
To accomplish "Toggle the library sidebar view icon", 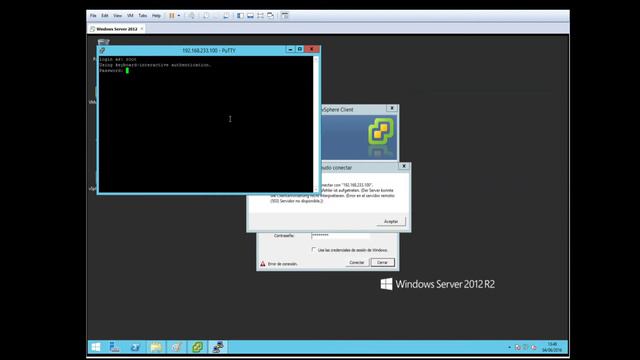I will [x=240, y=16].
